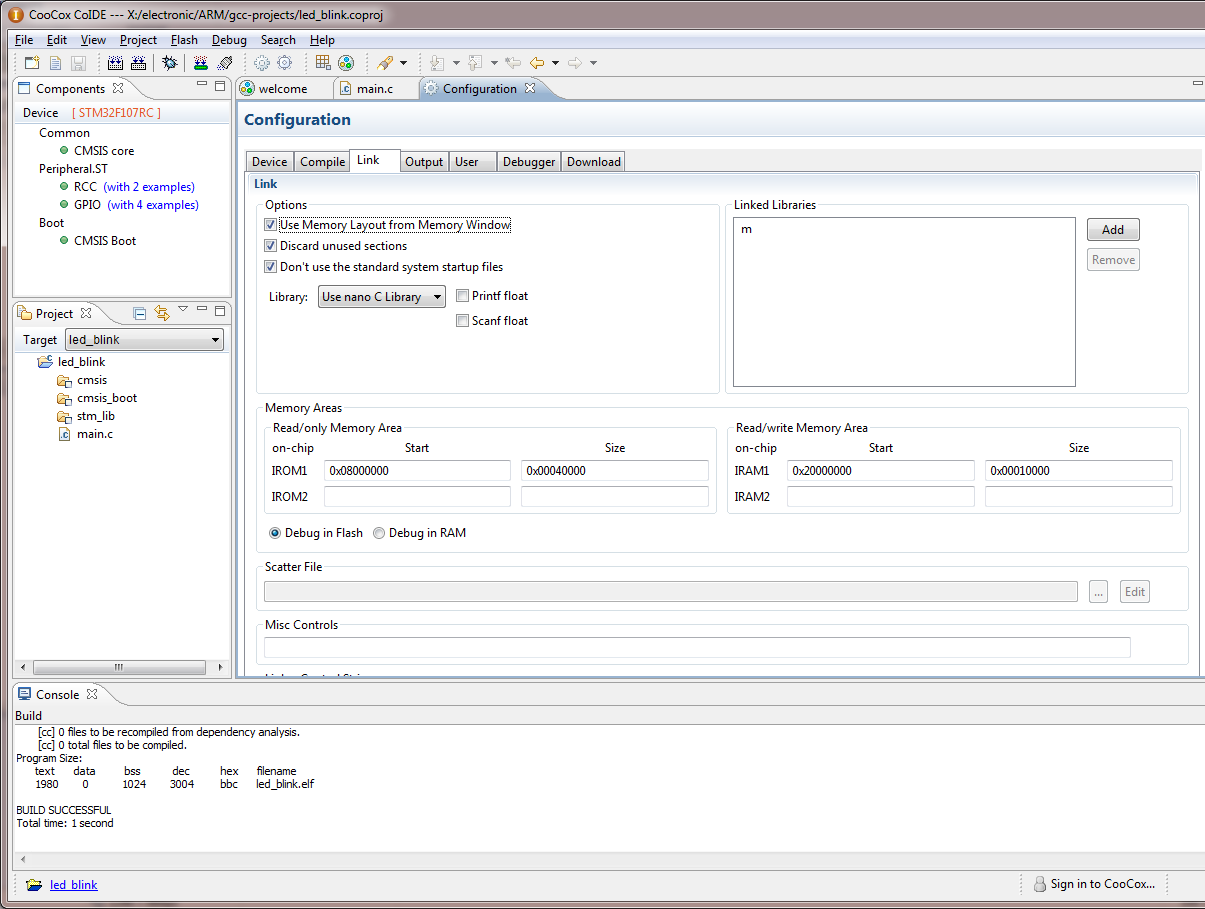Open the search flashlight dropdown arrow
This screenshot has width=1205, height=909.
point(403,63)
